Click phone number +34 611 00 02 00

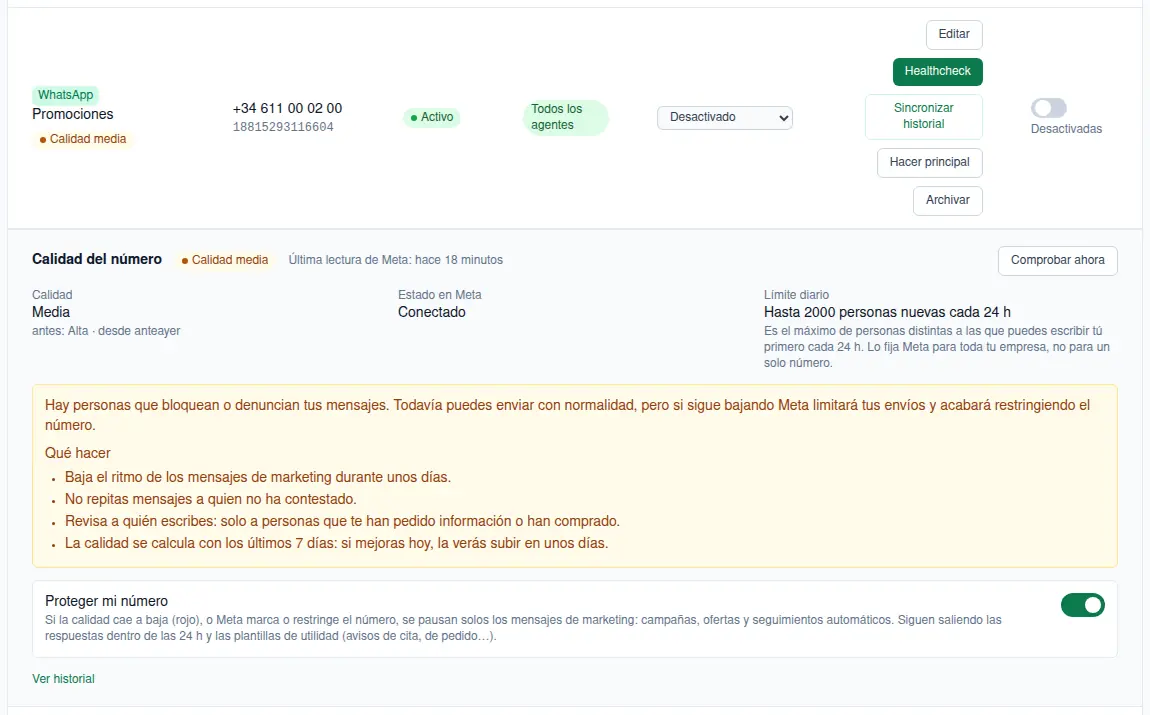click(288, 109)
